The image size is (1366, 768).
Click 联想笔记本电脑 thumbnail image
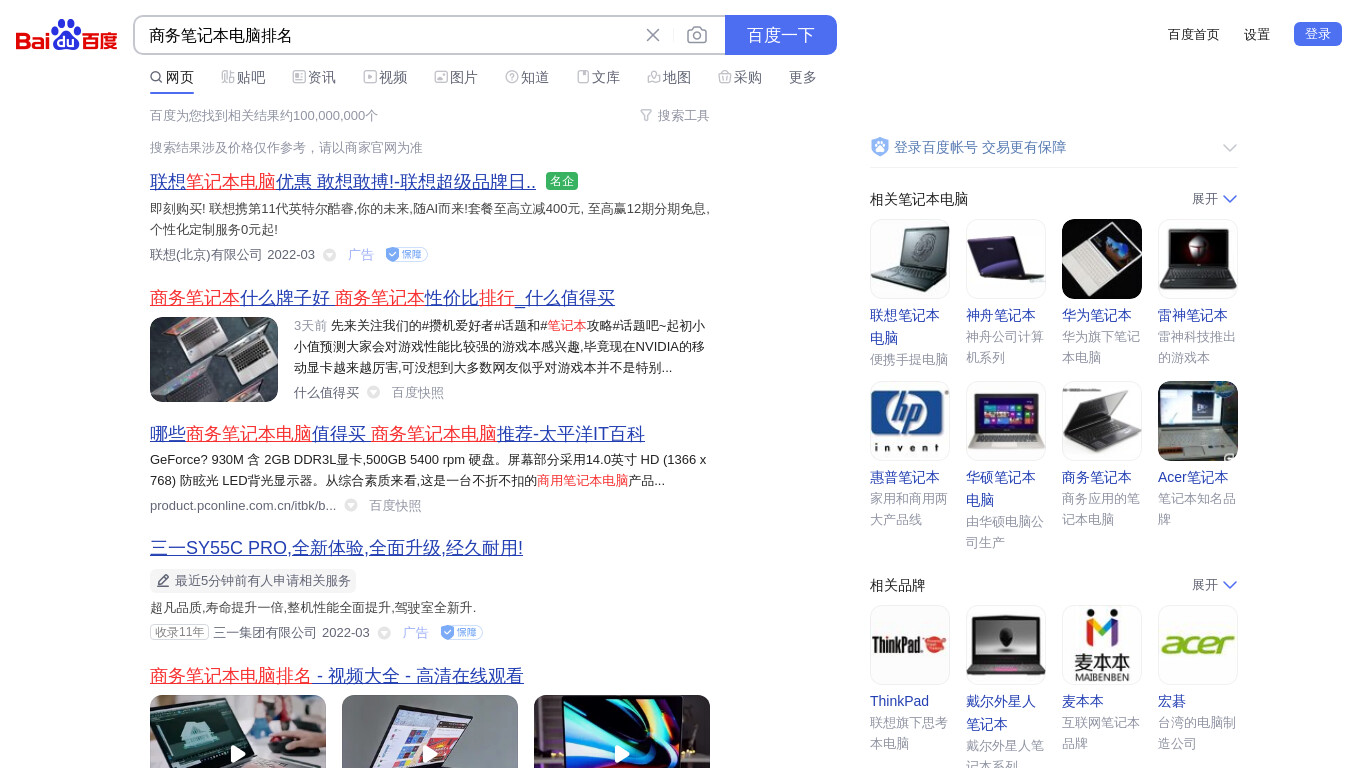click(x=910, y=259)
